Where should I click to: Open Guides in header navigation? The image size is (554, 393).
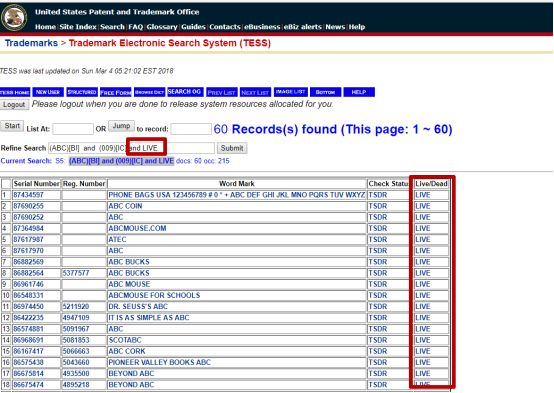(193, 27)
